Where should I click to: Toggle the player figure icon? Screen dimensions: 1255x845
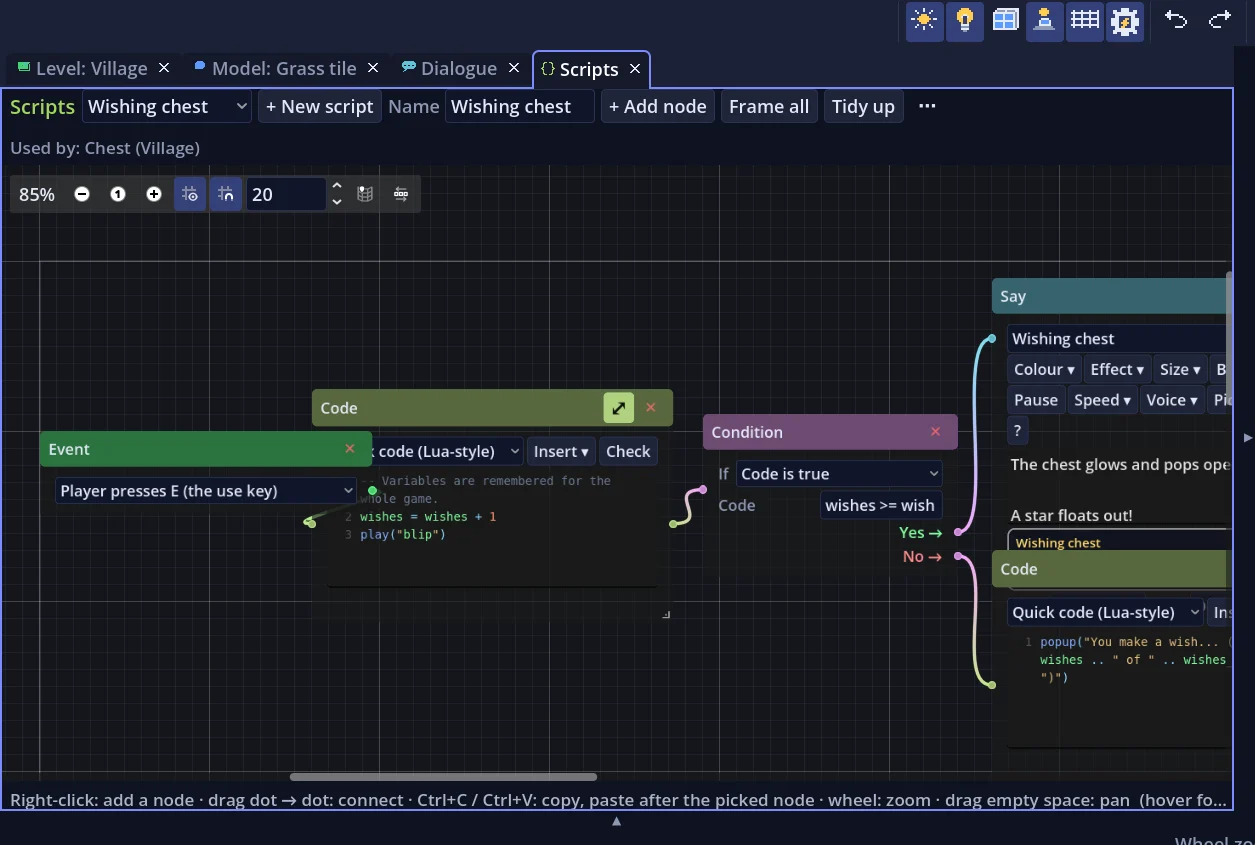(1045, 21)
